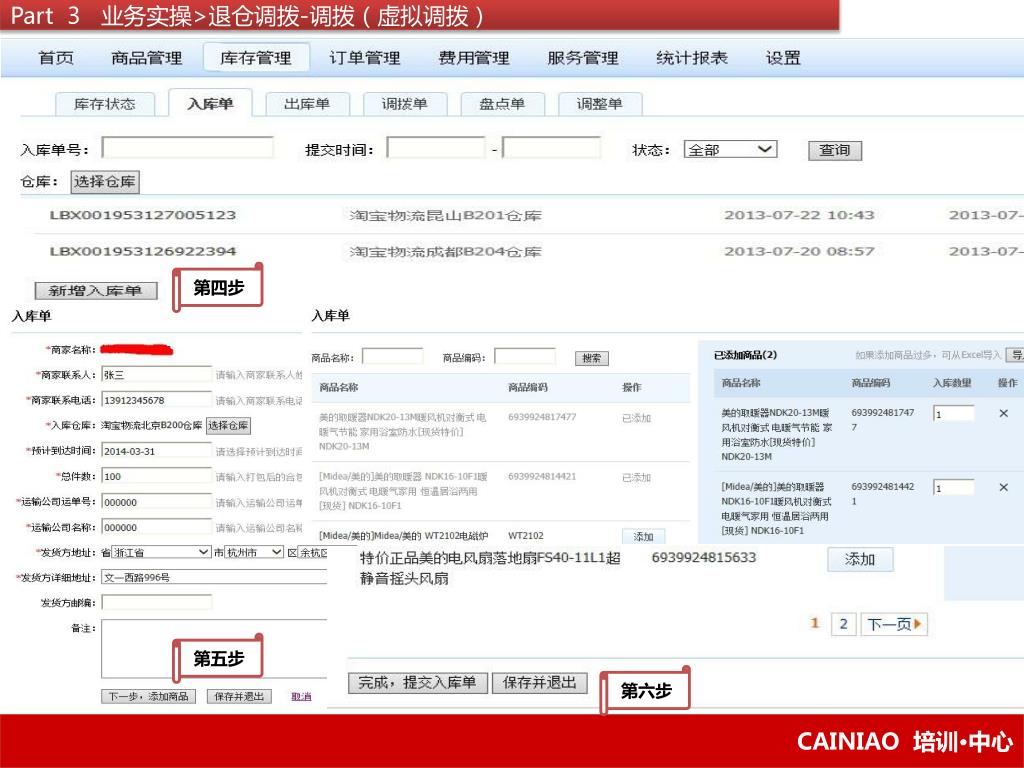Edit 入库数量 for NDK20-13M
This screenshot has height=768, width=1024.
coord(953,414)
